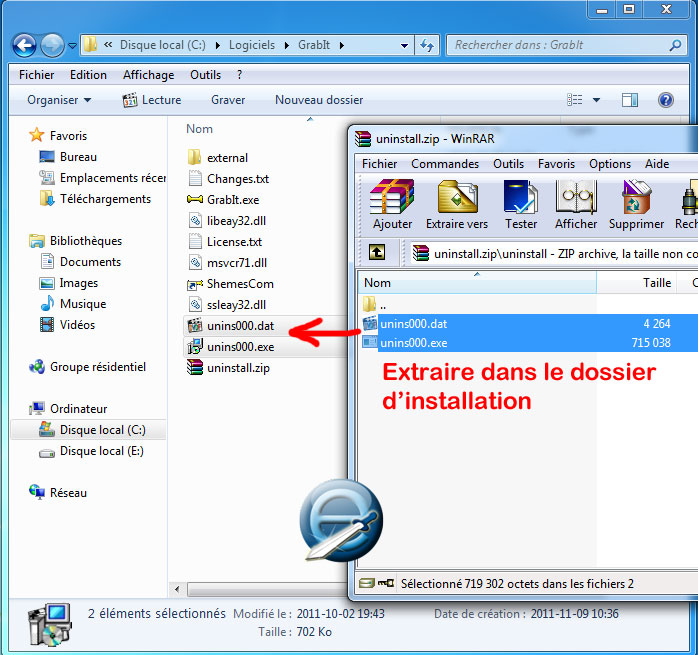698x655 pixels.
Task: Click the Nom column header in WinRAR
Action: tap(477, 283)
